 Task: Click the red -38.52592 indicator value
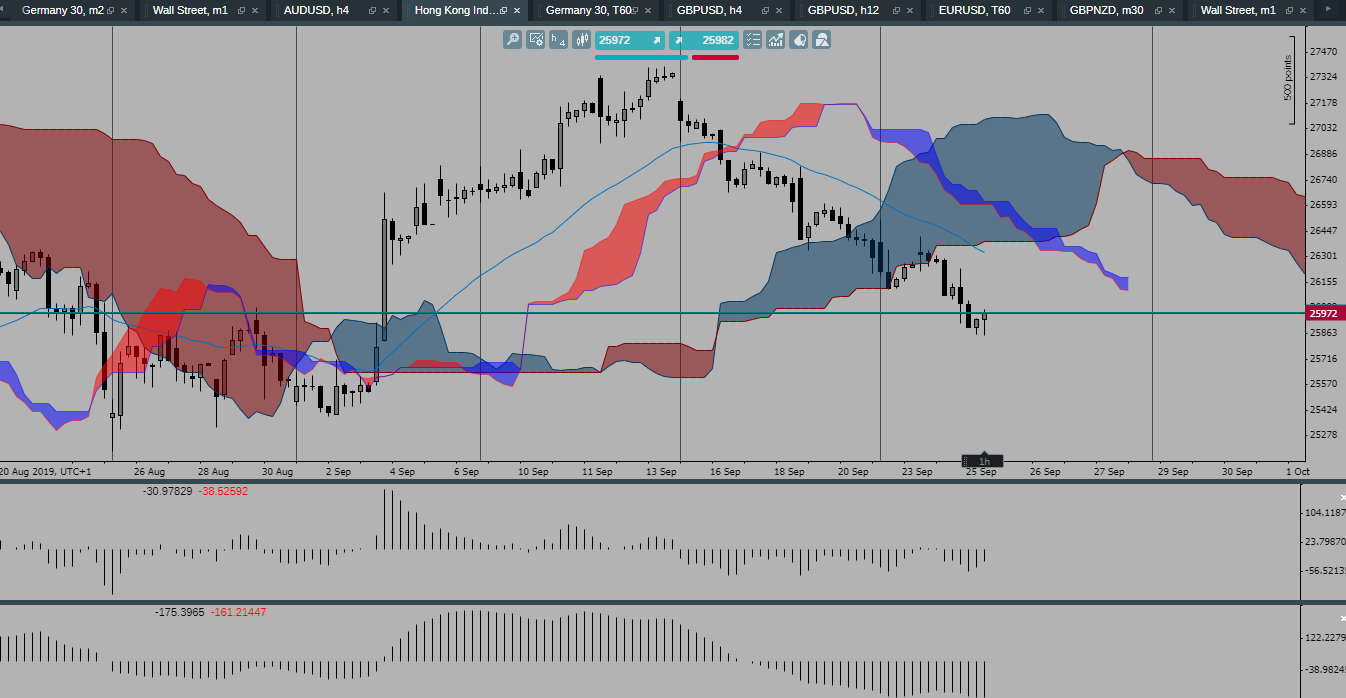click(x=223, y=491)
